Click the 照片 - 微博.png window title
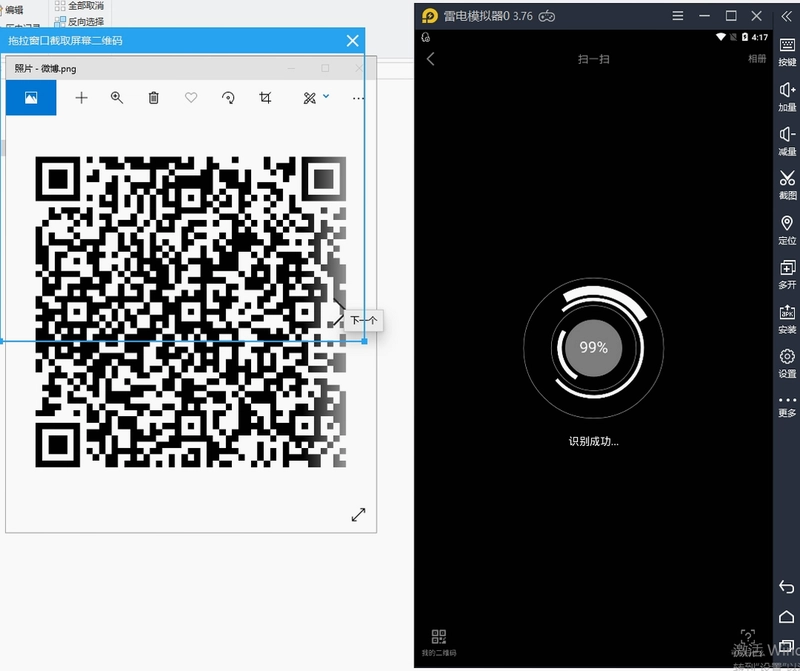This screenshot has height=671, width=800. tap(45, 68)
